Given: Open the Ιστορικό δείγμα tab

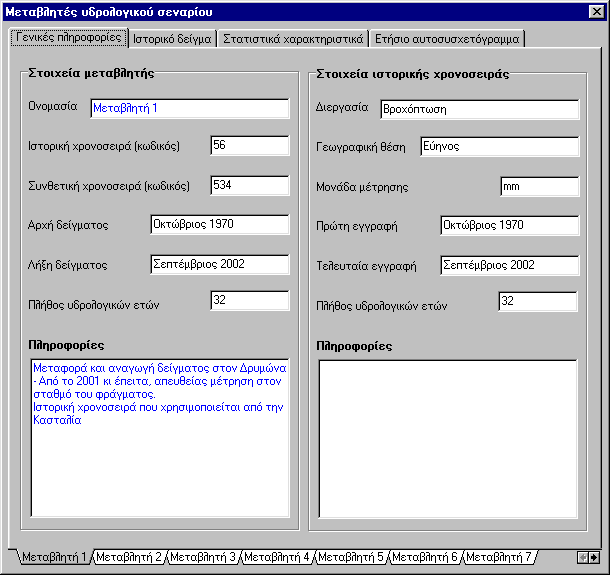Looking at the screenshot, I should pyautogui.click(x=172, y=39).
